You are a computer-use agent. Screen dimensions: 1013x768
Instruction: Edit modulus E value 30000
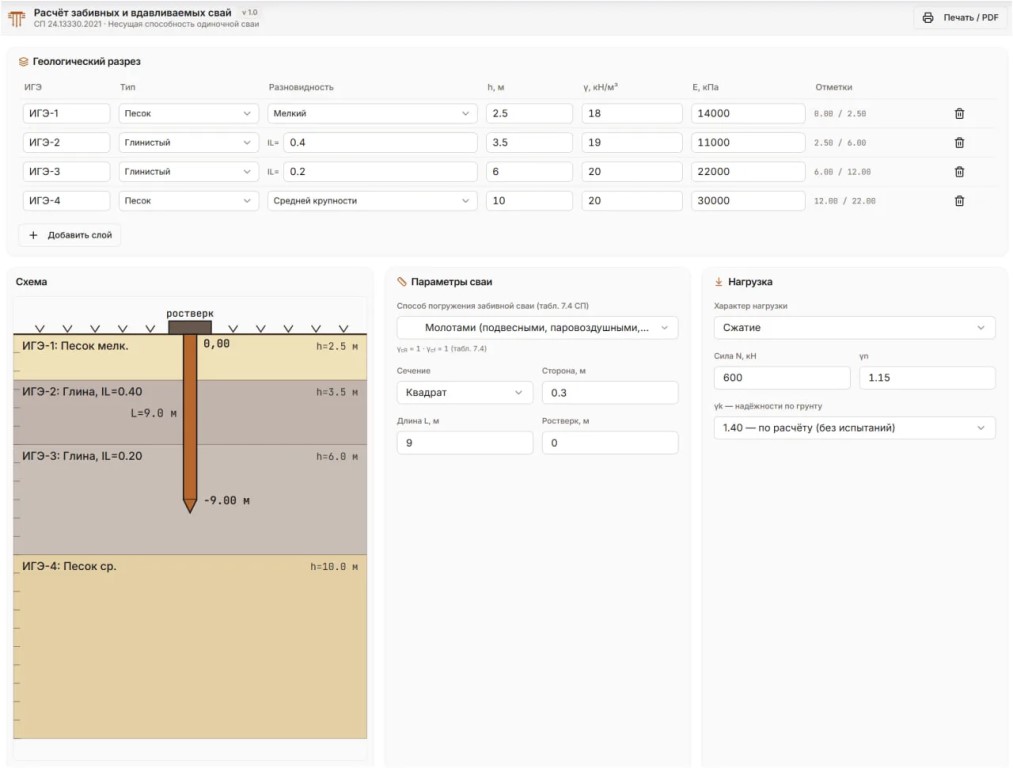click(748, 200)
